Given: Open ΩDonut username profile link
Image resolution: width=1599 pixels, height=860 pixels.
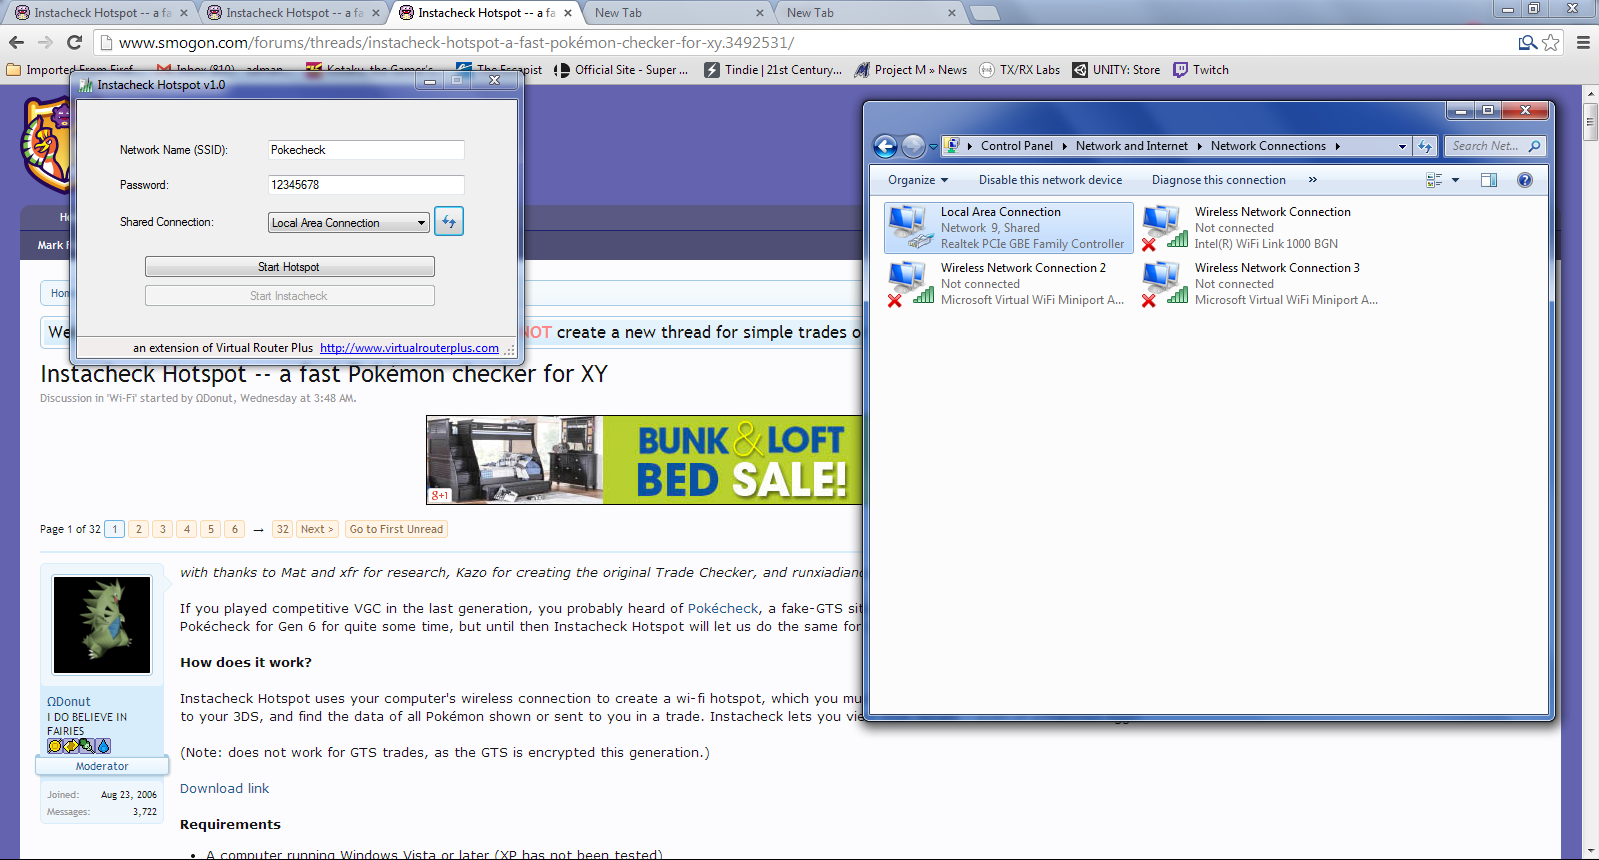Looking at the screenshot, I should [69, 701].
